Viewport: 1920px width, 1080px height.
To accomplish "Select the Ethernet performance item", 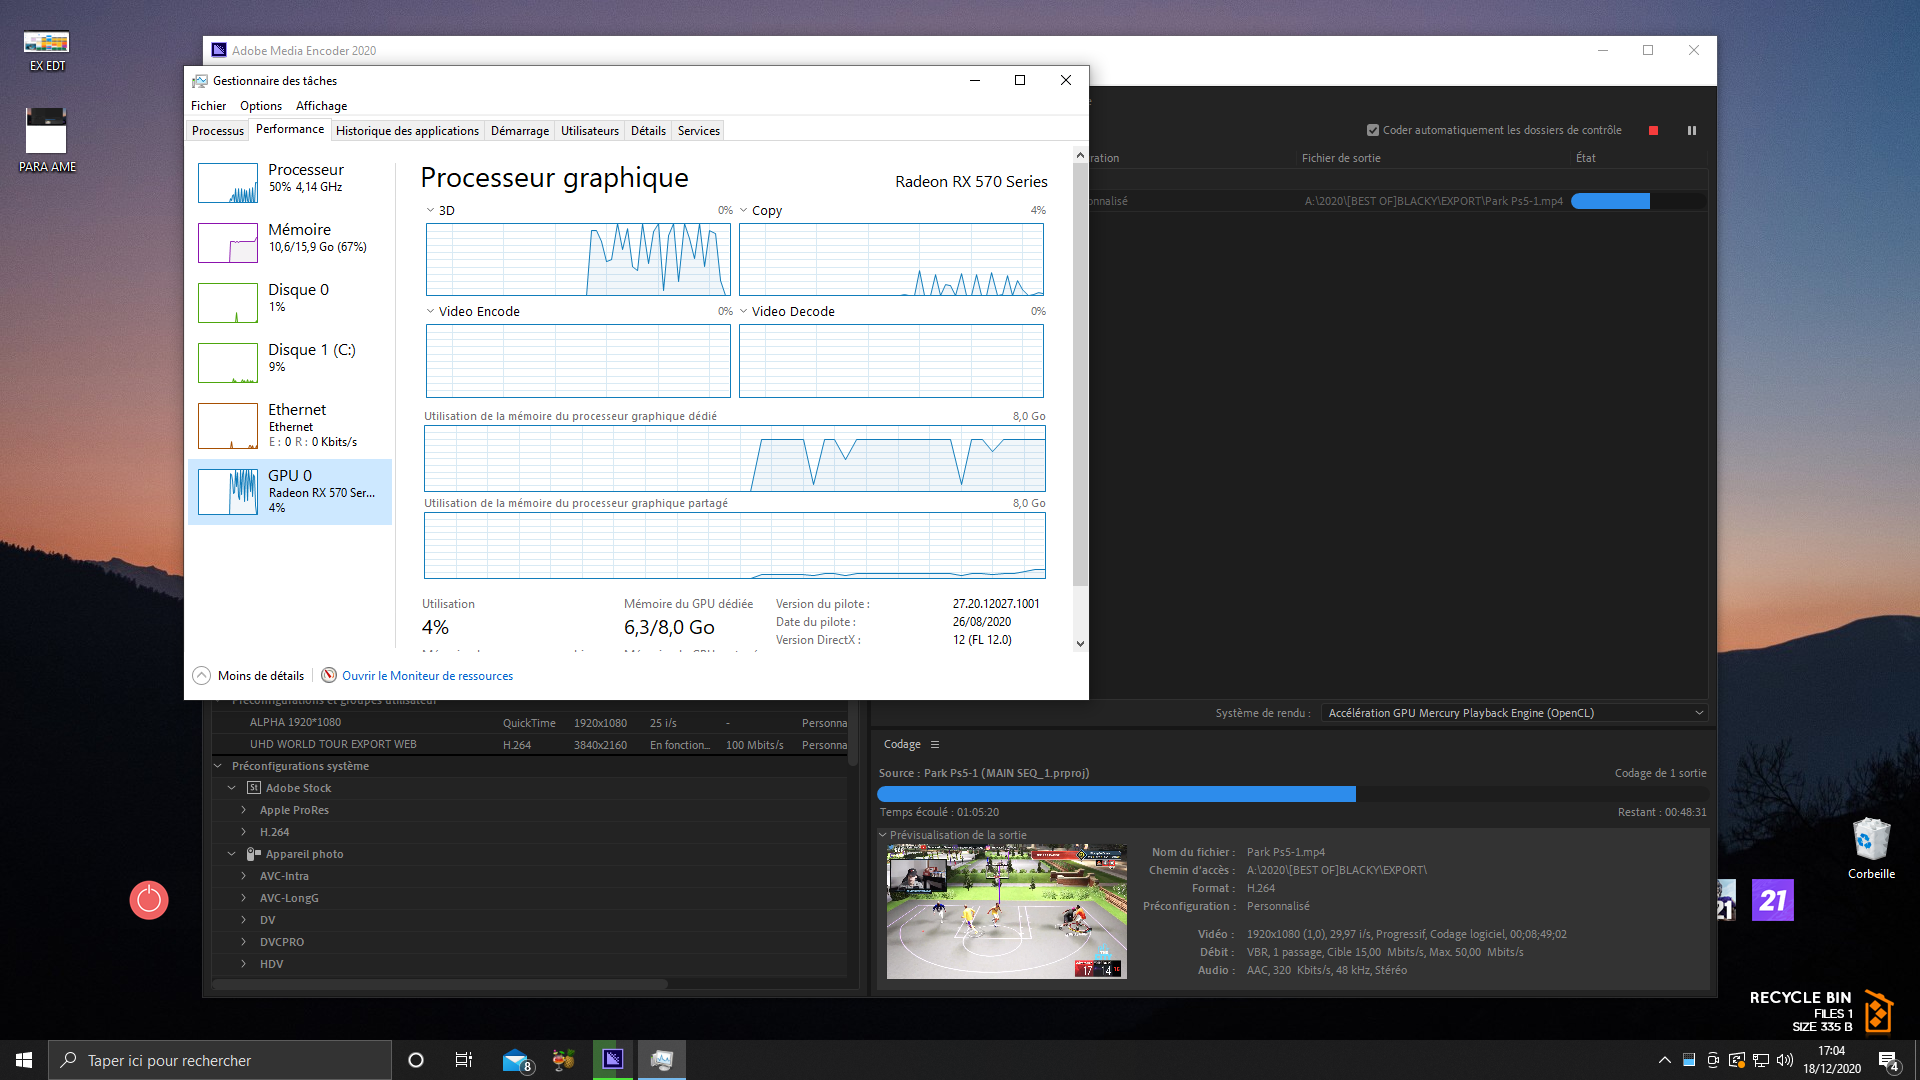I will pos(290,425).
